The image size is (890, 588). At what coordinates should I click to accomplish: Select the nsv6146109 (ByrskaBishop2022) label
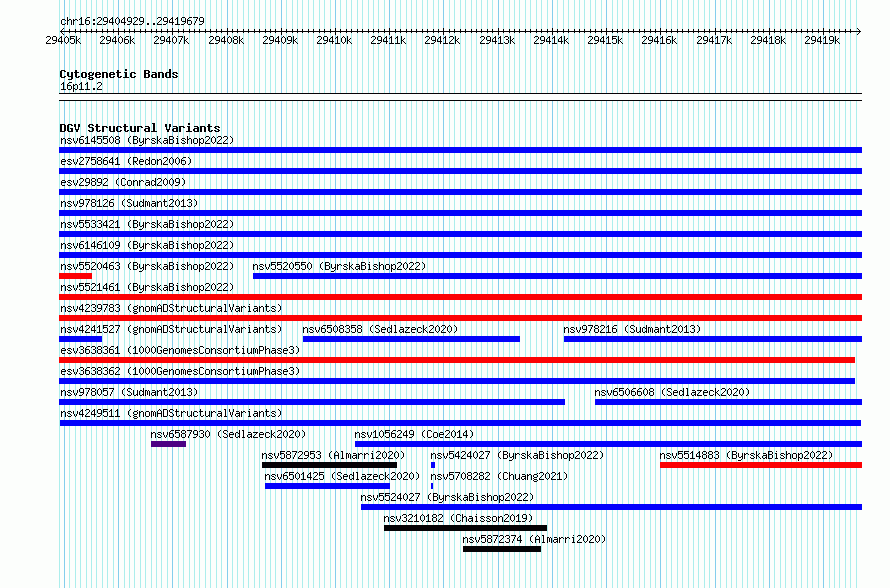(147, 245)
